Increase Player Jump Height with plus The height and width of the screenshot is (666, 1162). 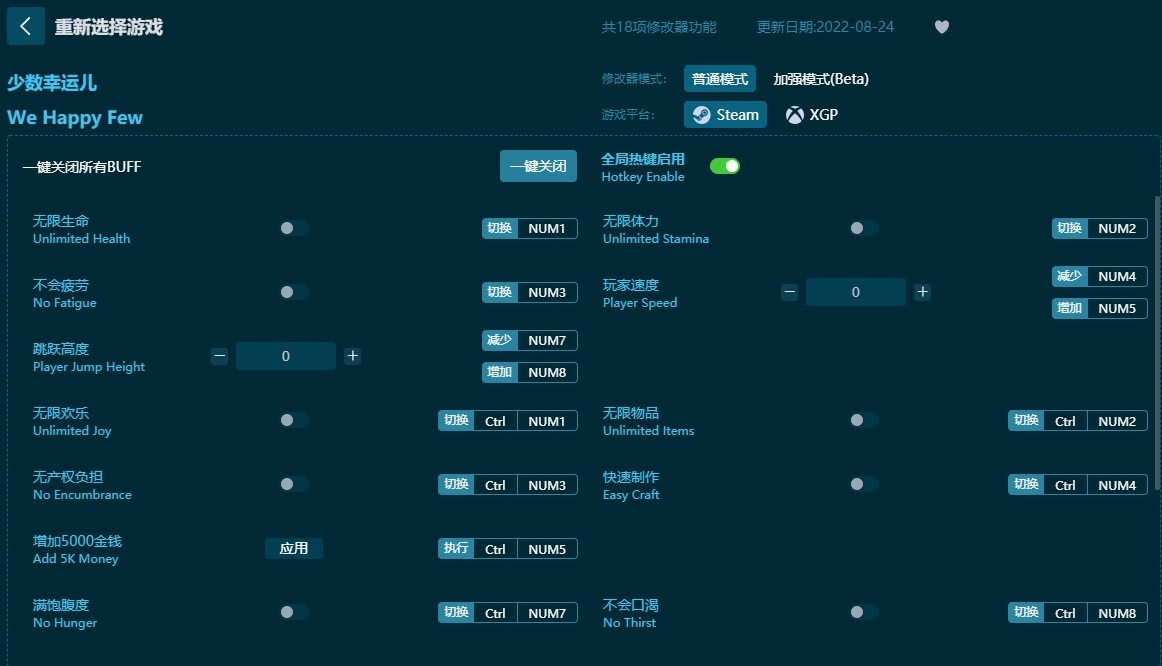click(353, 356)
